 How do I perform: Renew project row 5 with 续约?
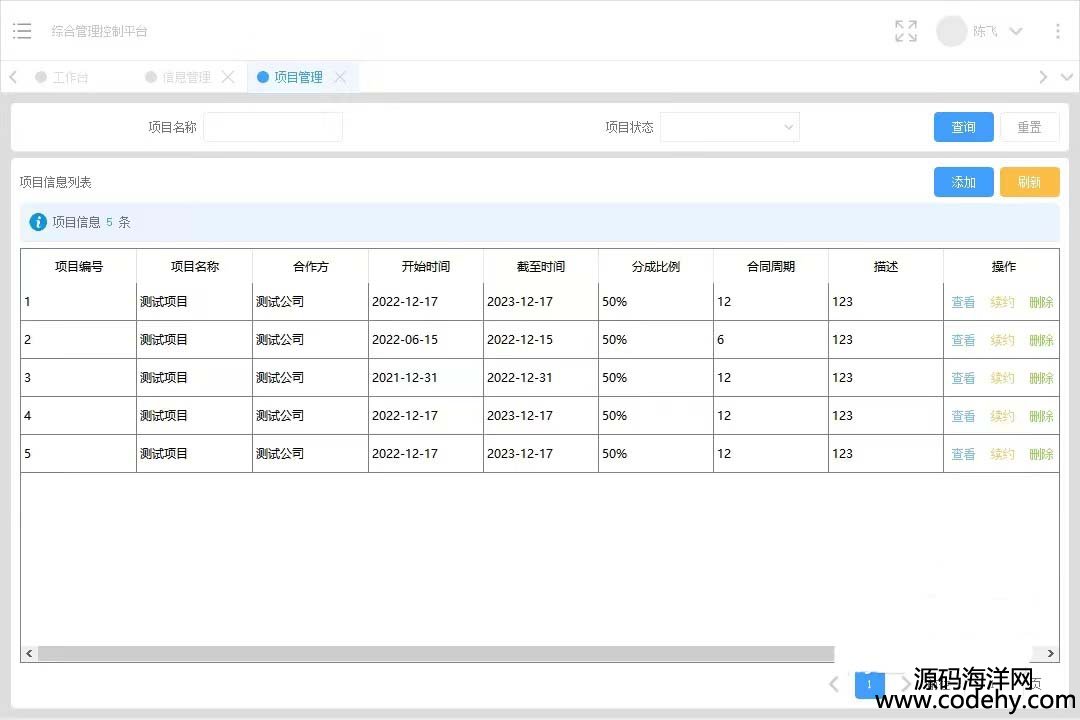[x=1002, y=453]
